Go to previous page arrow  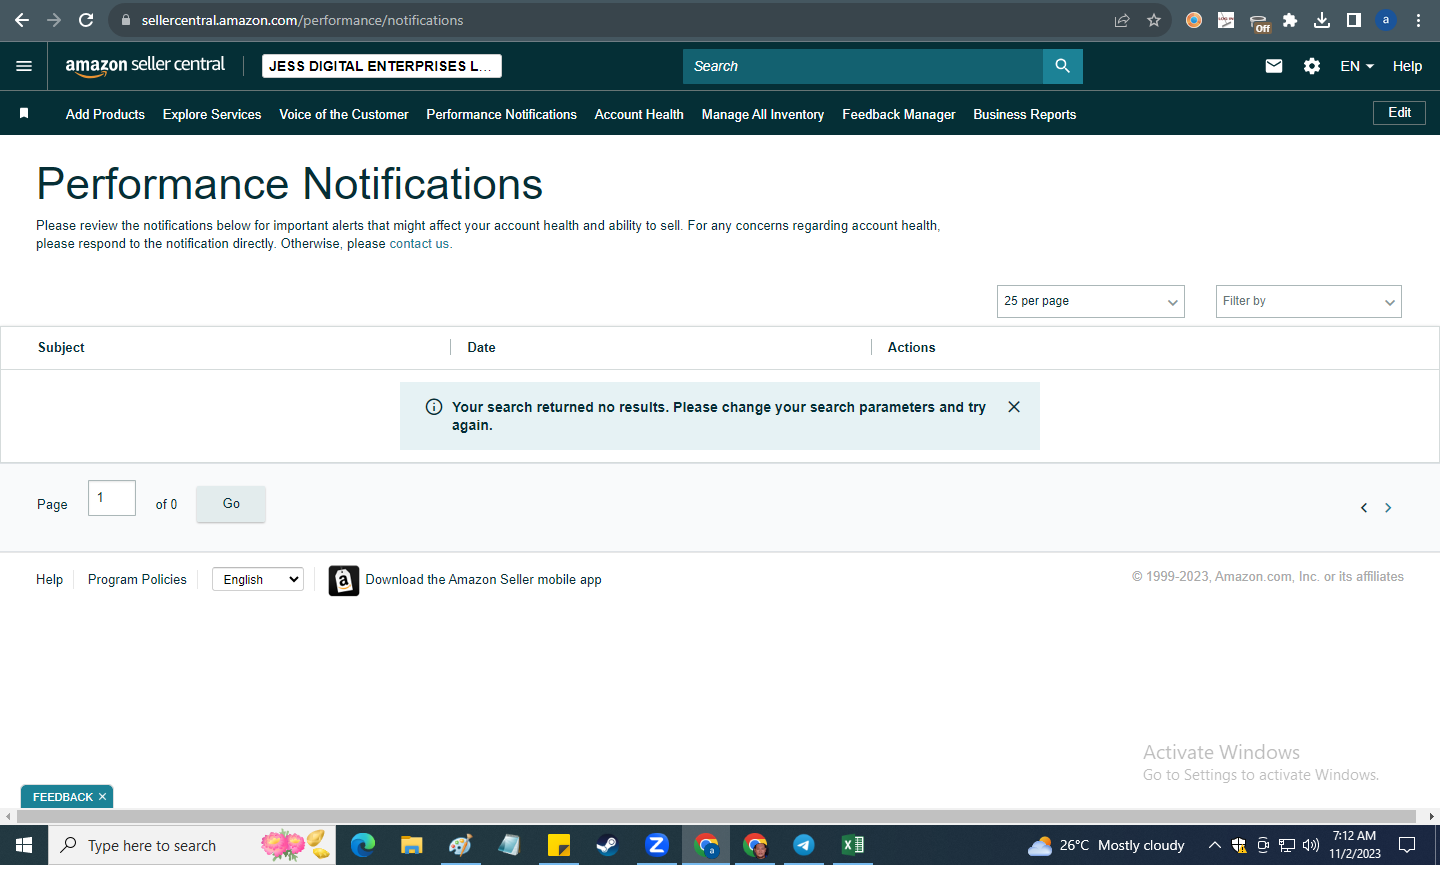pyautogui.click(x=1364, y=508)
